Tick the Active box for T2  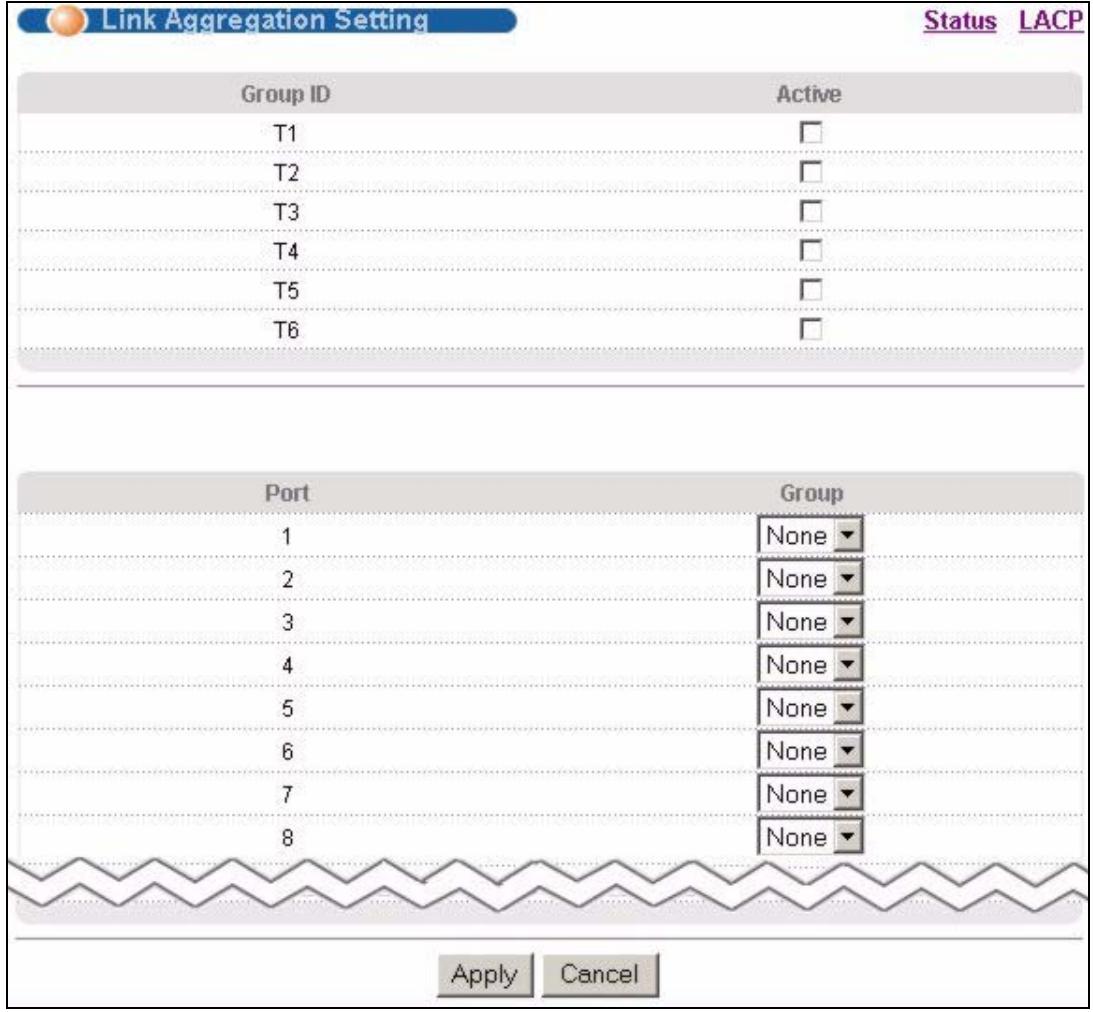coord(811,171)
